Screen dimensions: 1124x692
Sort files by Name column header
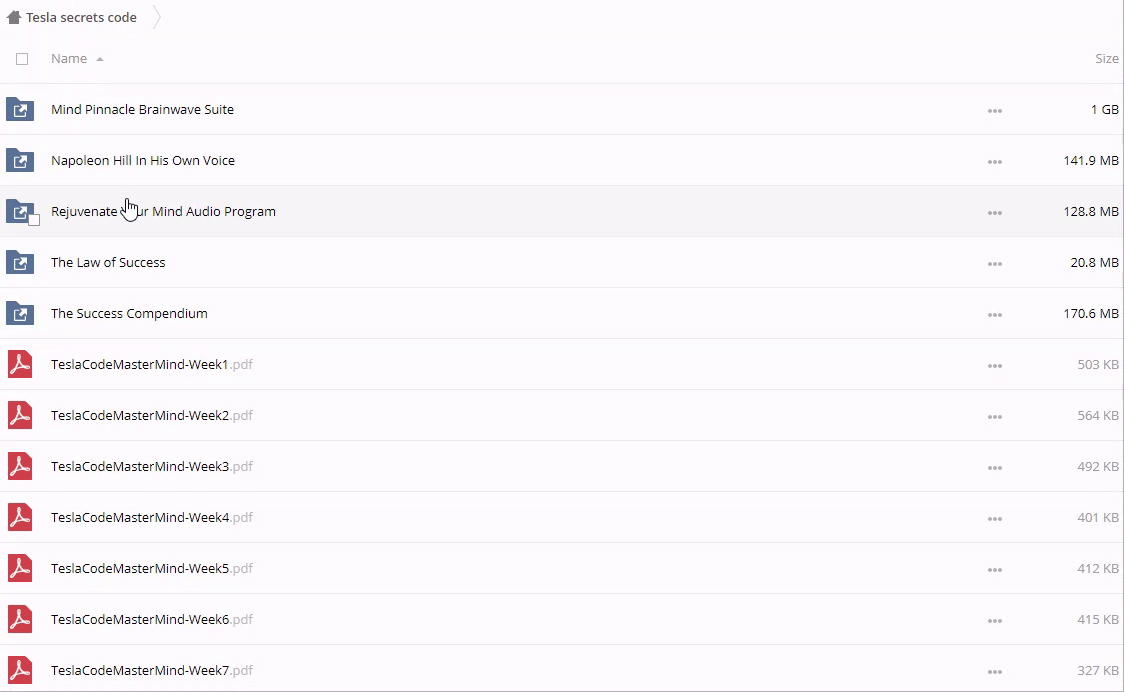point(69,58)
